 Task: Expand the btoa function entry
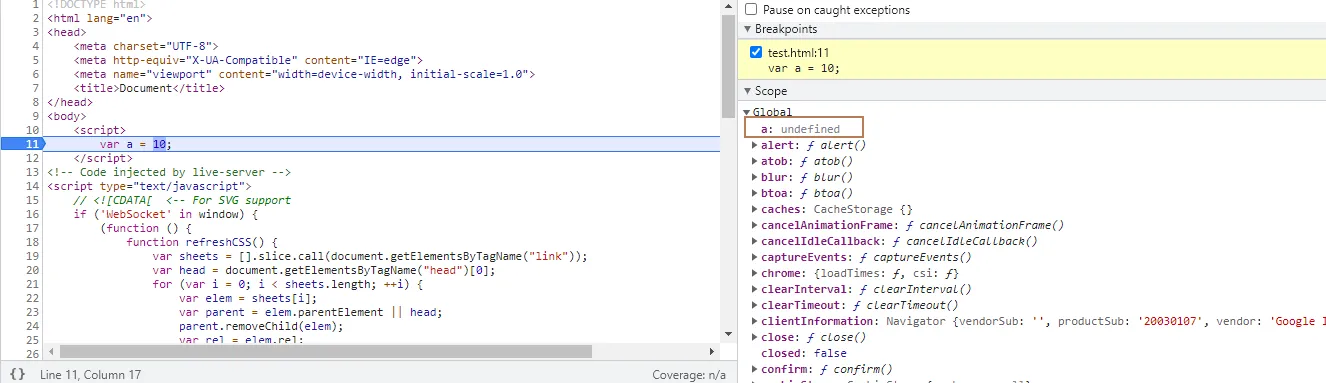pyautogui.click(x=755, y=193)
